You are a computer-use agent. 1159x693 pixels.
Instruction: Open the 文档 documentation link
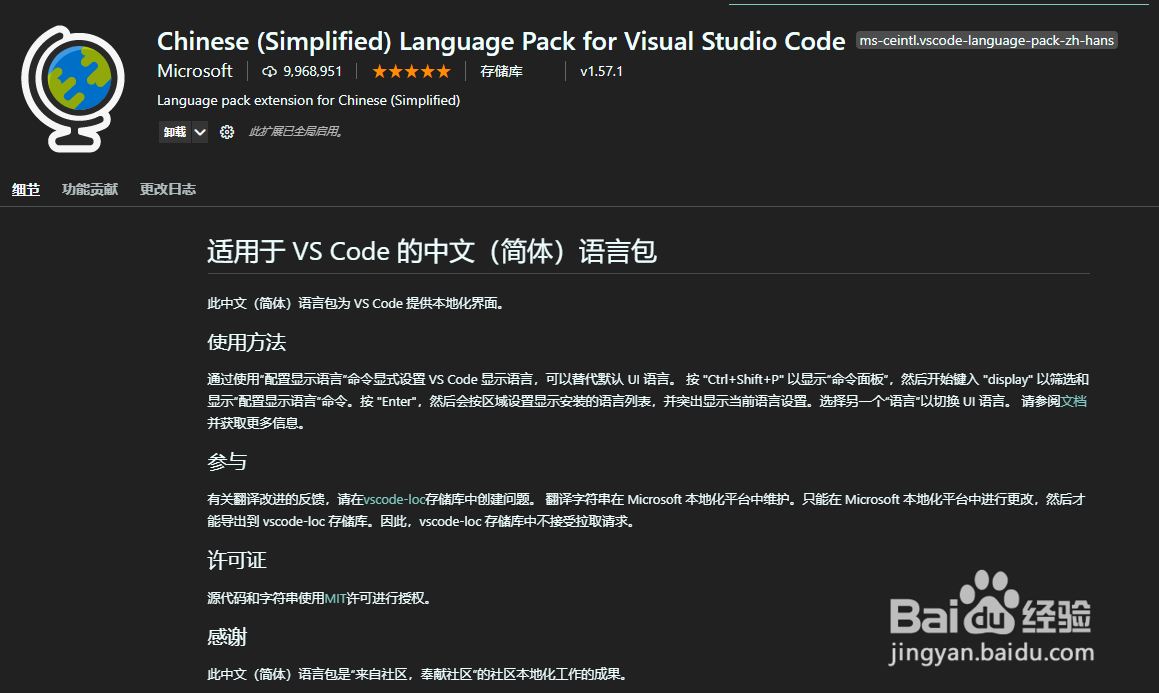pyautogui.click(x=1074, y=401)
